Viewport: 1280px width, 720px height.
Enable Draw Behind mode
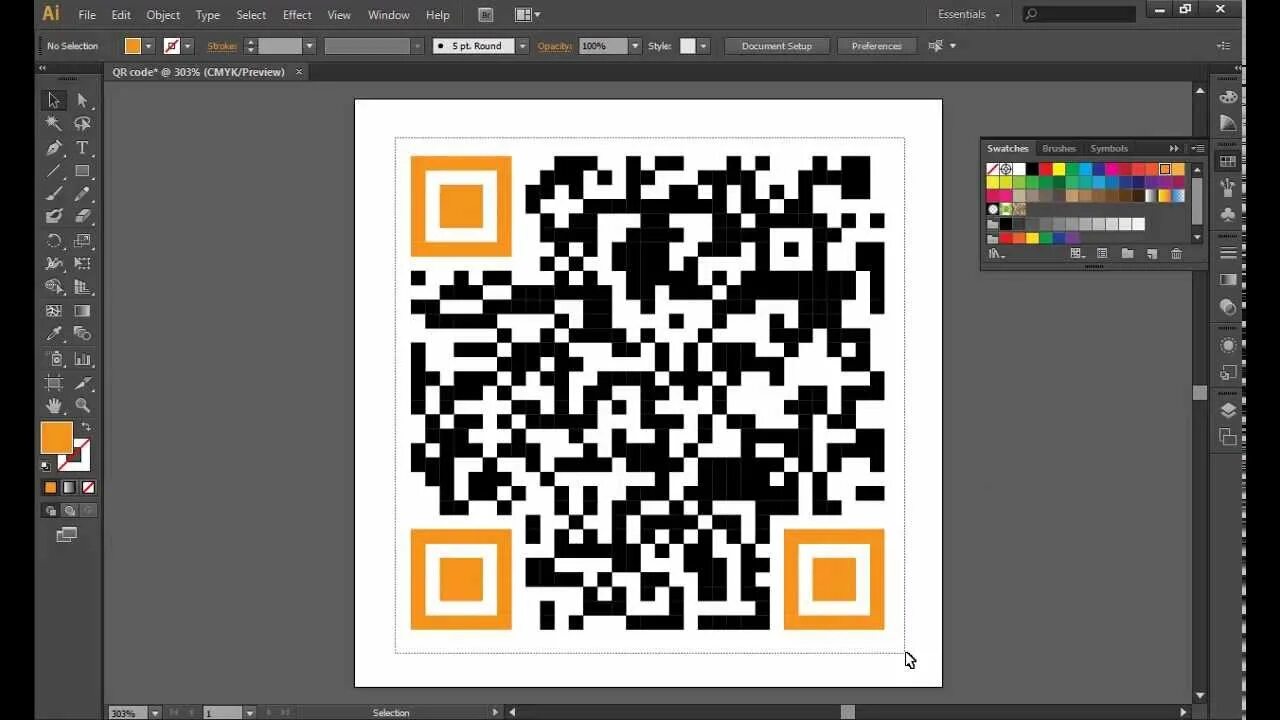(69, 511)
